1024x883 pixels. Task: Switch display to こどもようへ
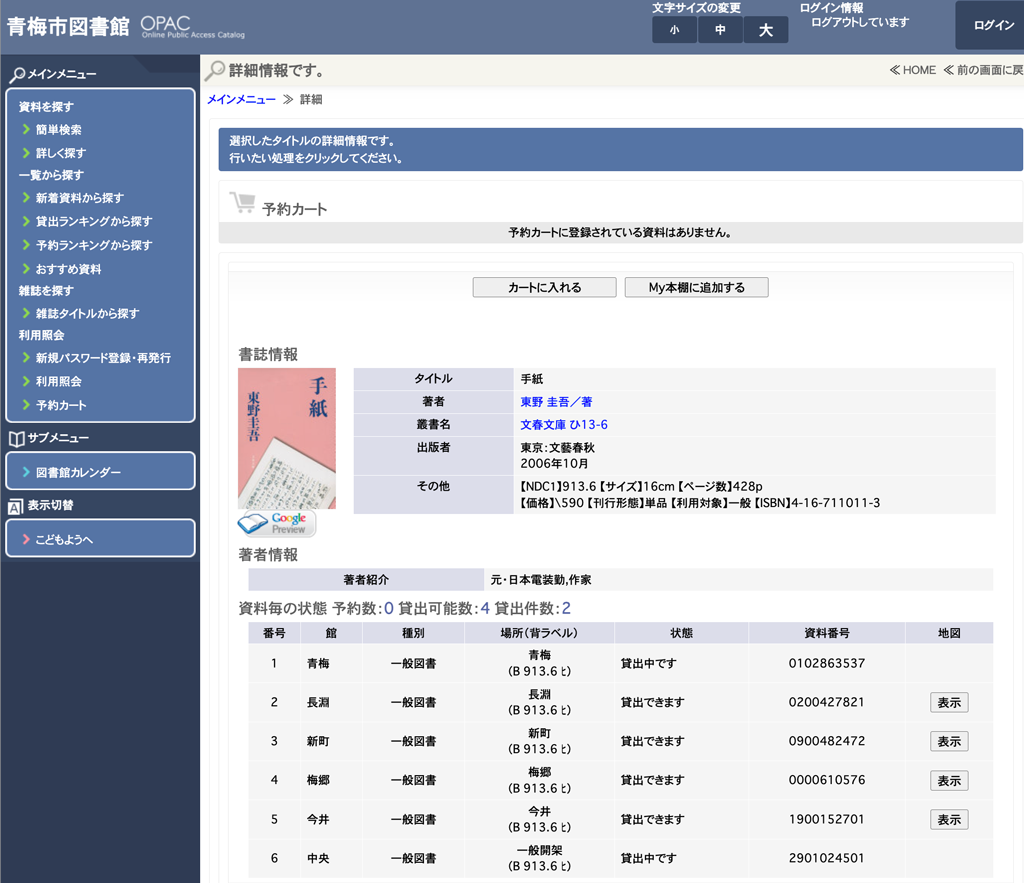click(64, 540)
